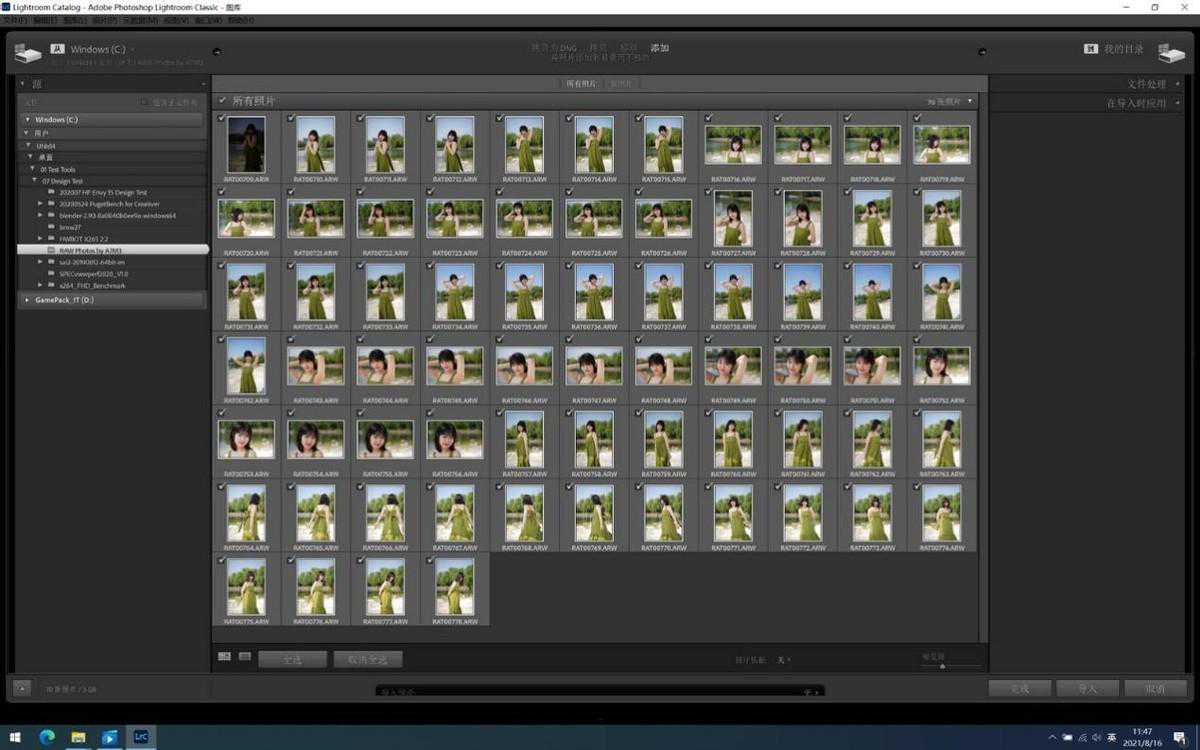The height and width of the screenshot is (750, 1200).
Task: Switch to grid view icon in toolbar
Action: coord(224,656)
